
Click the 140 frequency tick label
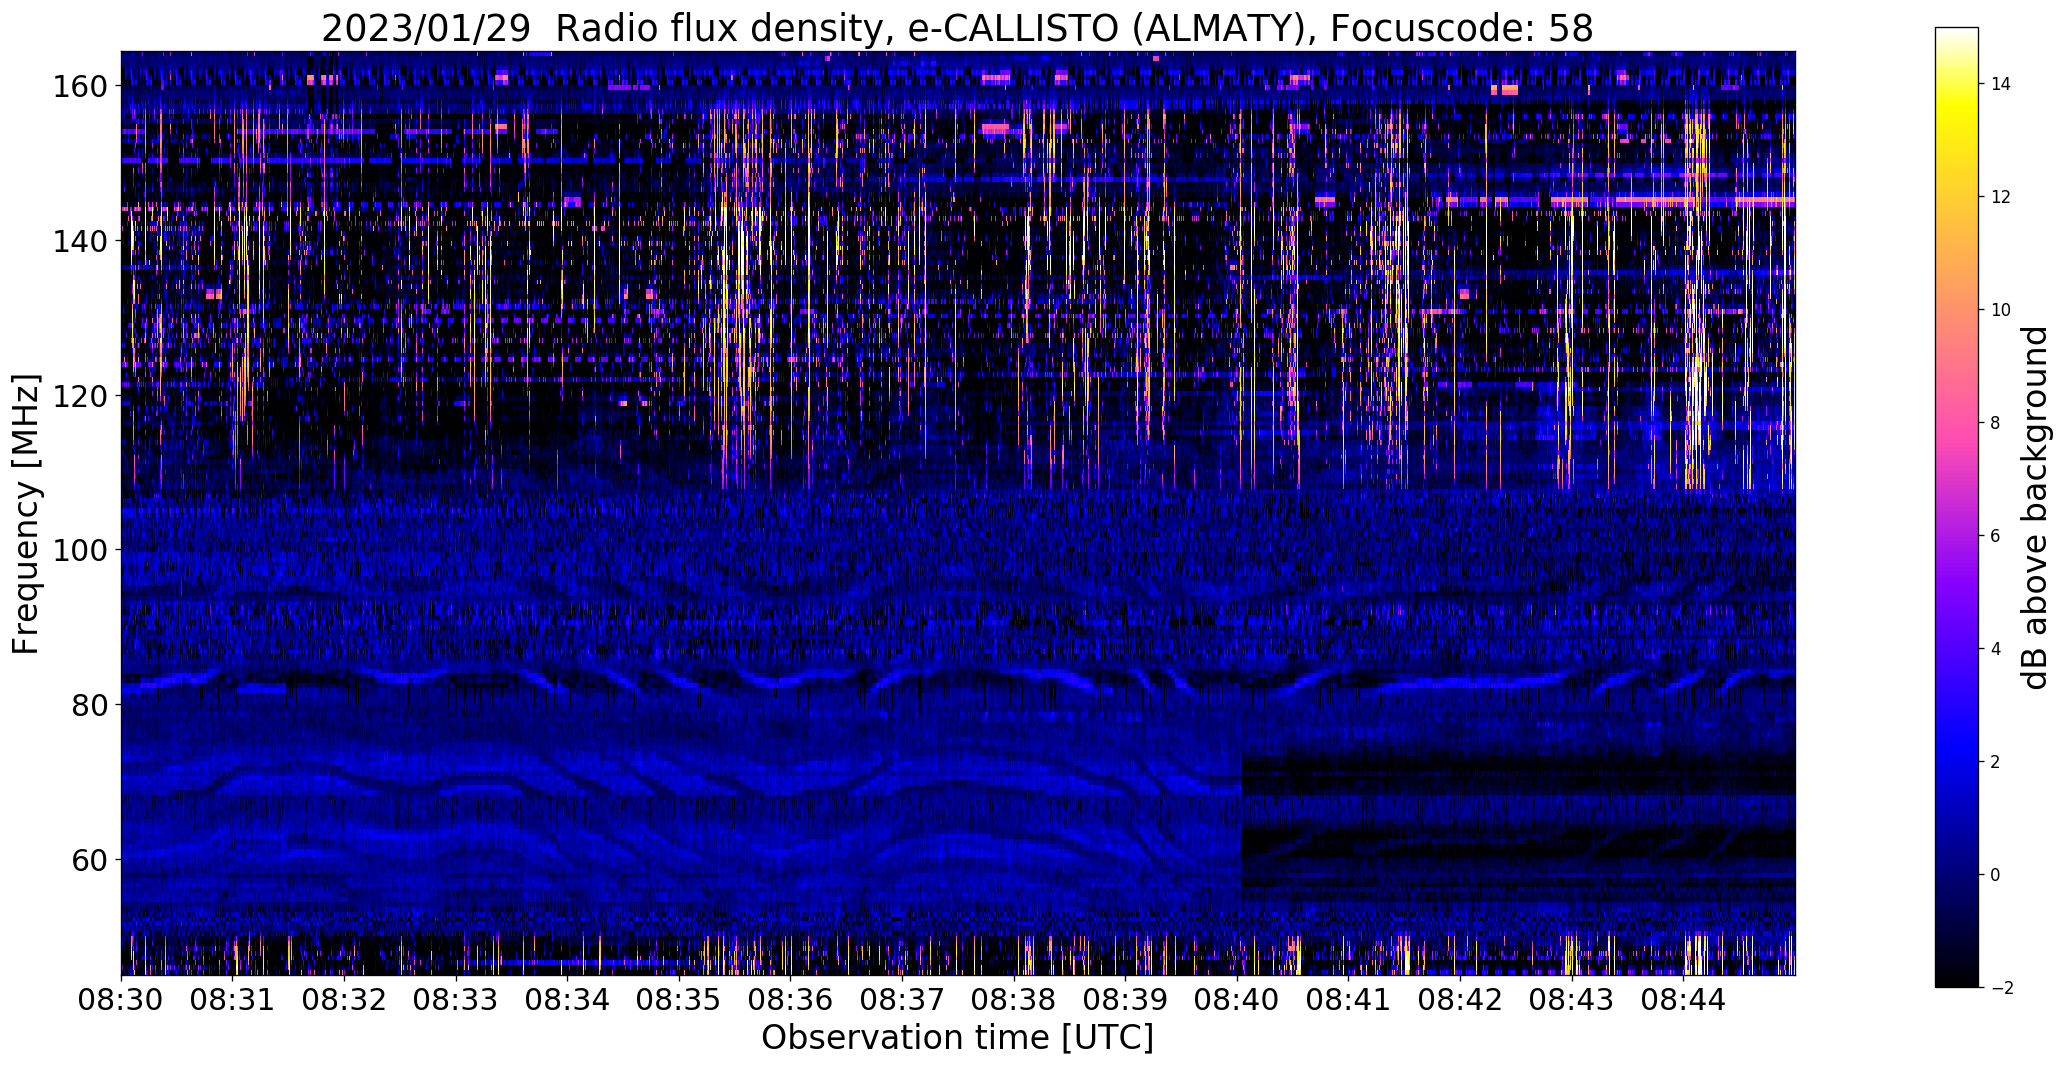[x=79, y=242]
